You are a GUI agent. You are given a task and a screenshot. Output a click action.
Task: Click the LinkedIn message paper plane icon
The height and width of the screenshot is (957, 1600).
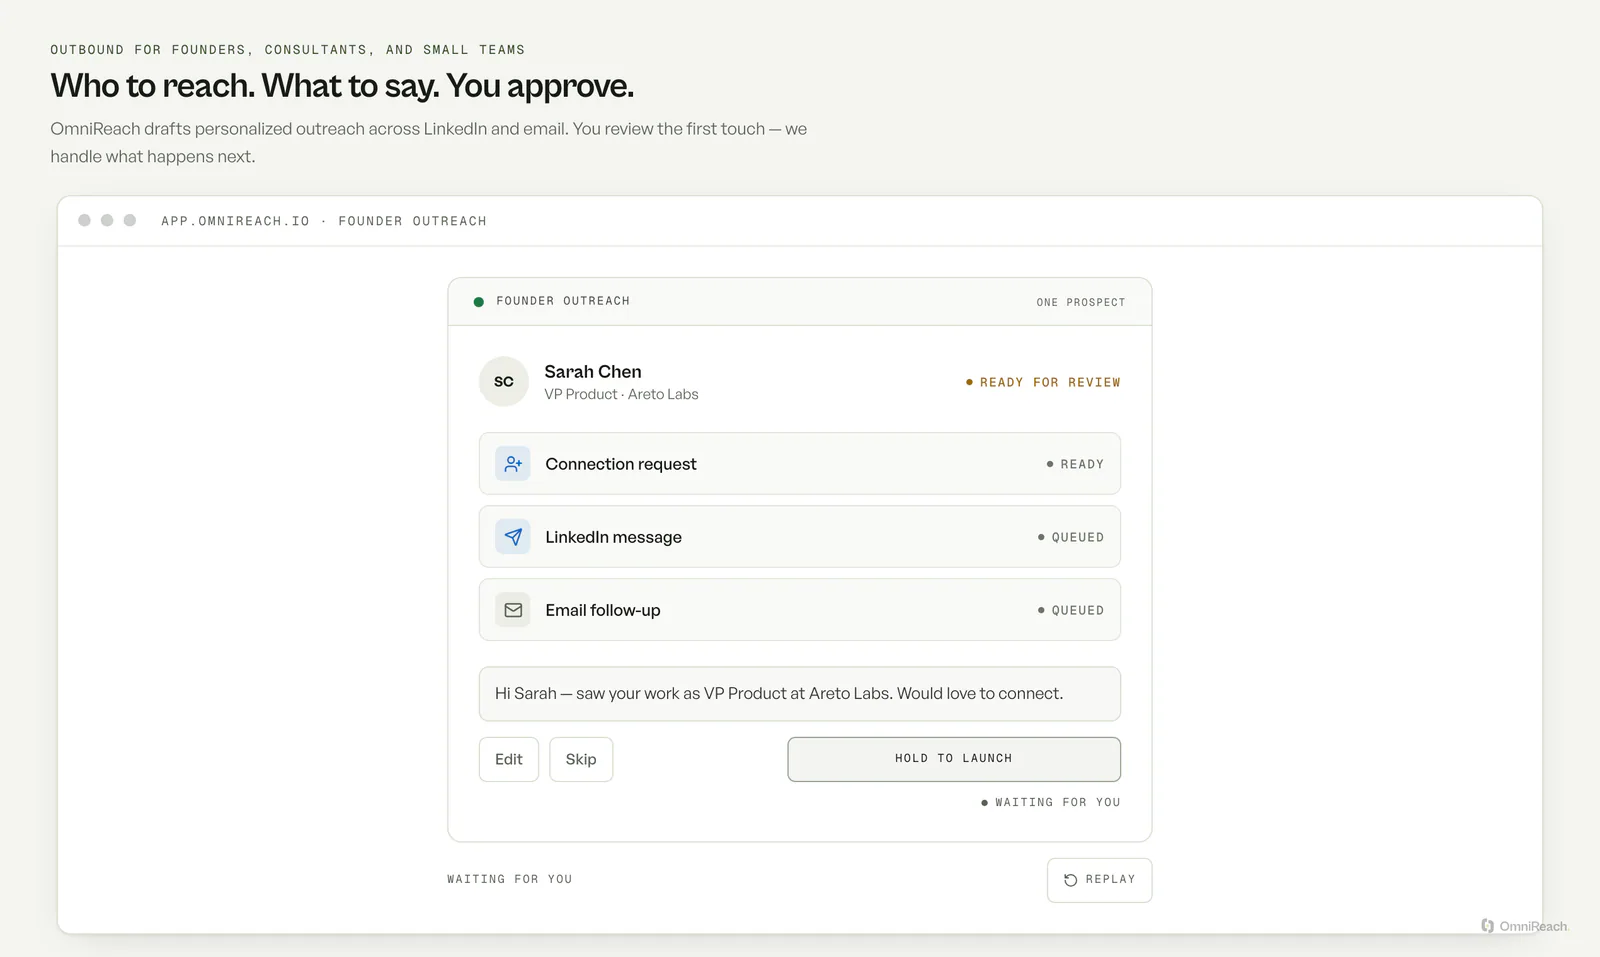click(x=513, y=537)
